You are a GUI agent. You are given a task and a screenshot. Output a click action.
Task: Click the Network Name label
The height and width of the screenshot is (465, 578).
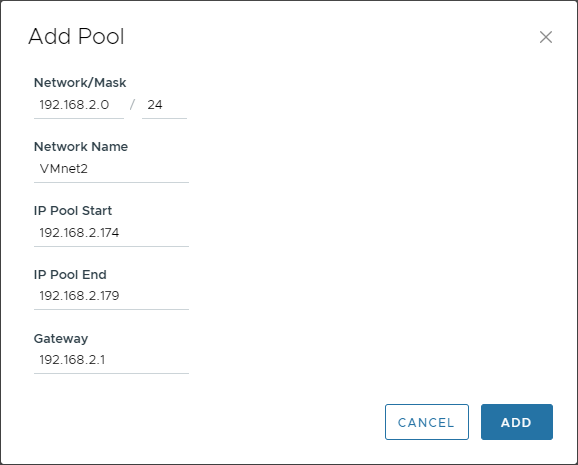[x=81, y=147]
